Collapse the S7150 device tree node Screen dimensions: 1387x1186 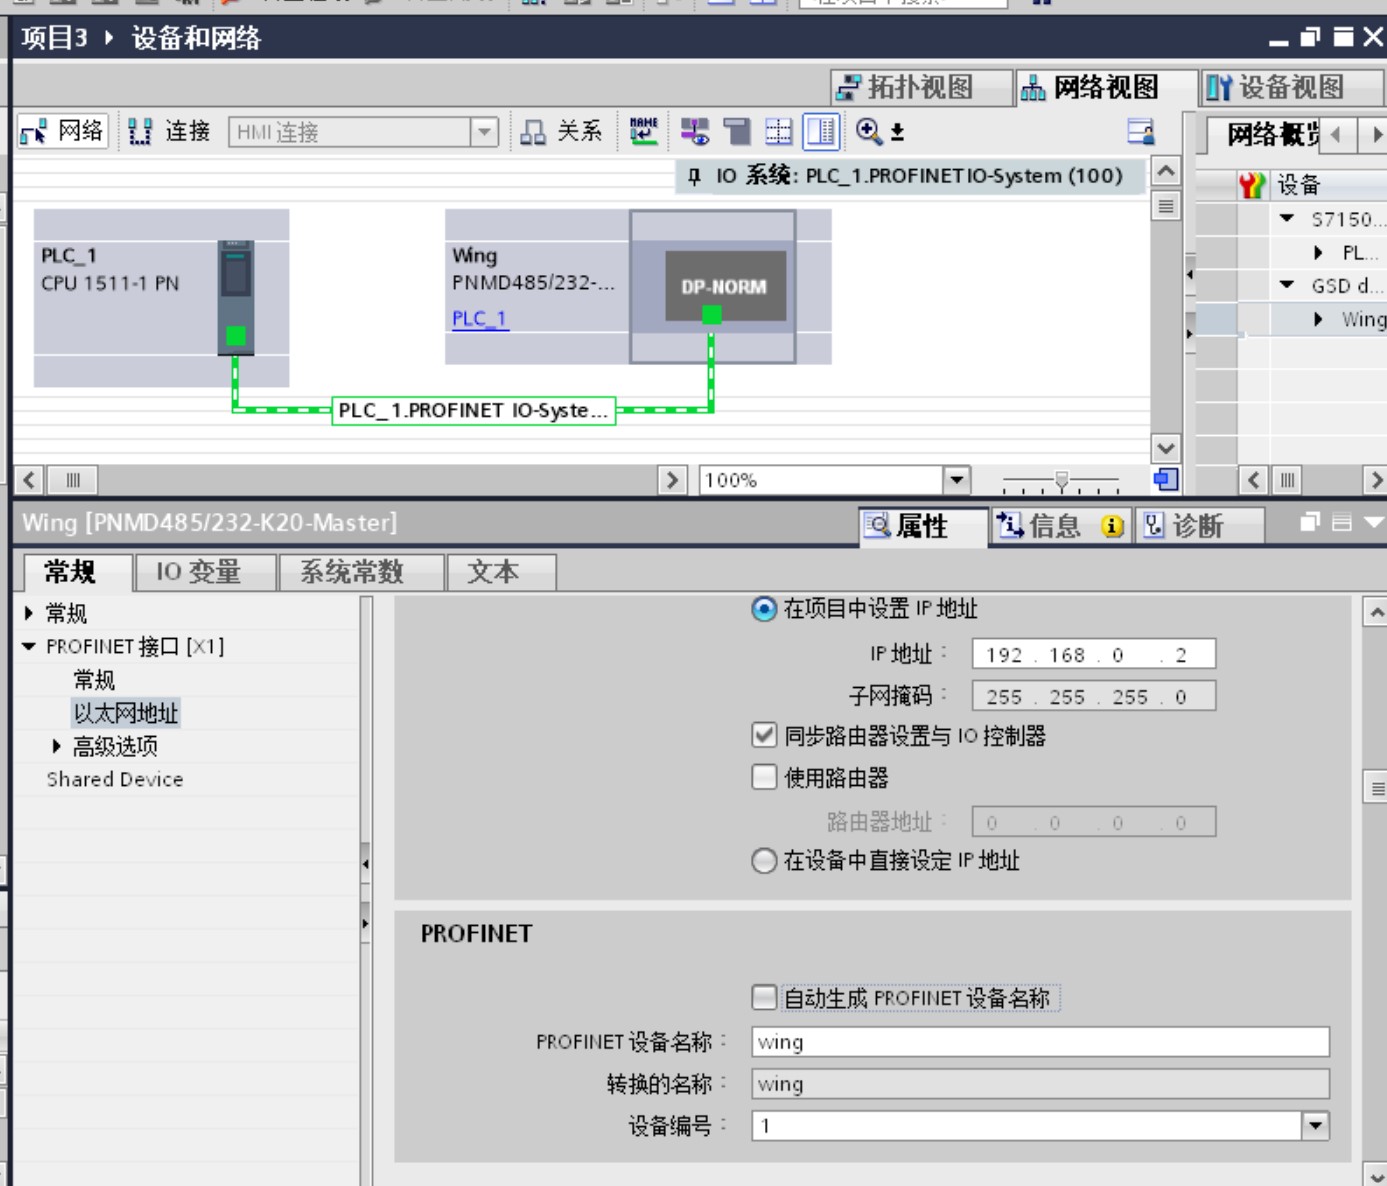coord(1287,218)
